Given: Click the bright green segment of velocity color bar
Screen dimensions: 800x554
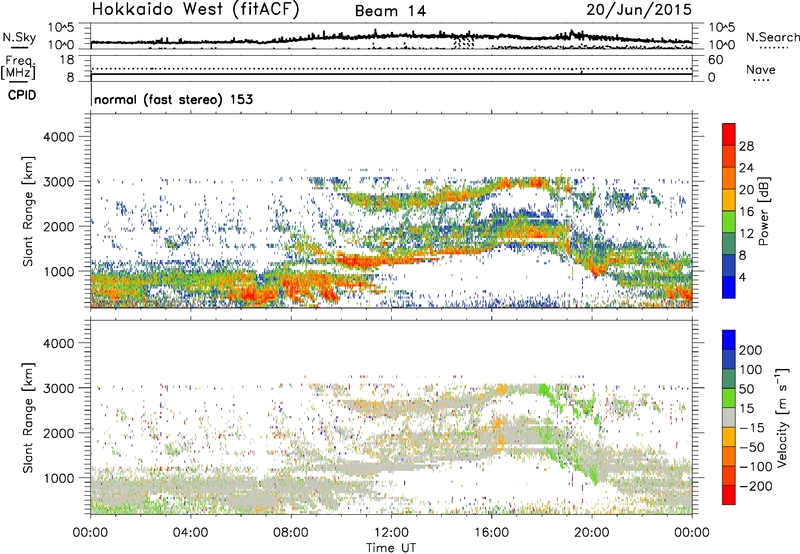Looking at the screenshot, I should [x=729, y=398].
